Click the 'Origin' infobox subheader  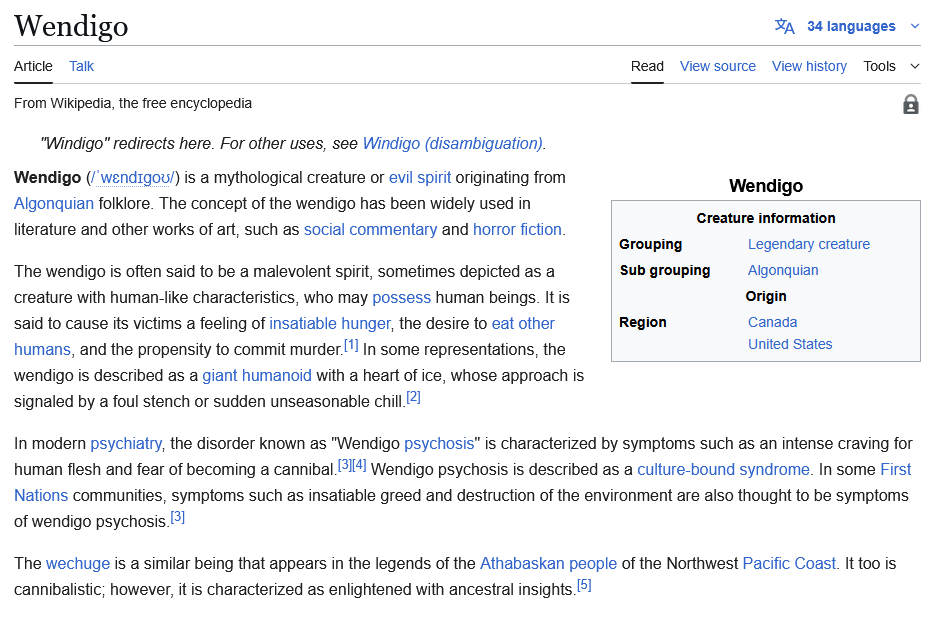(765, 297)
